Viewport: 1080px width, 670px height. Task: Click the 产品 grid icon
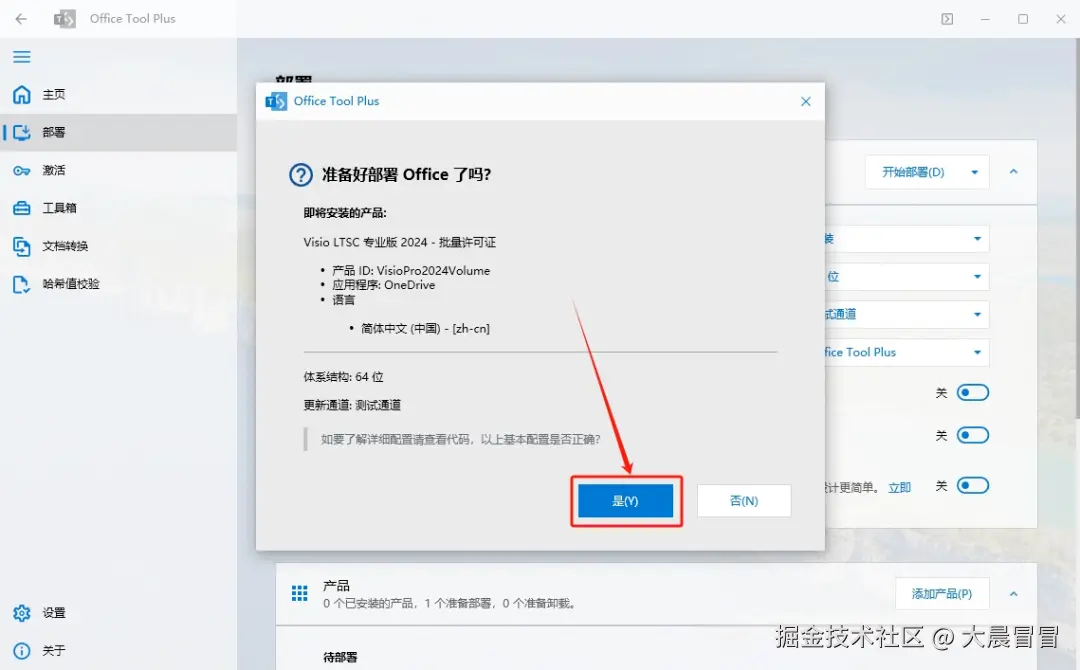click(x=300, y=594)
